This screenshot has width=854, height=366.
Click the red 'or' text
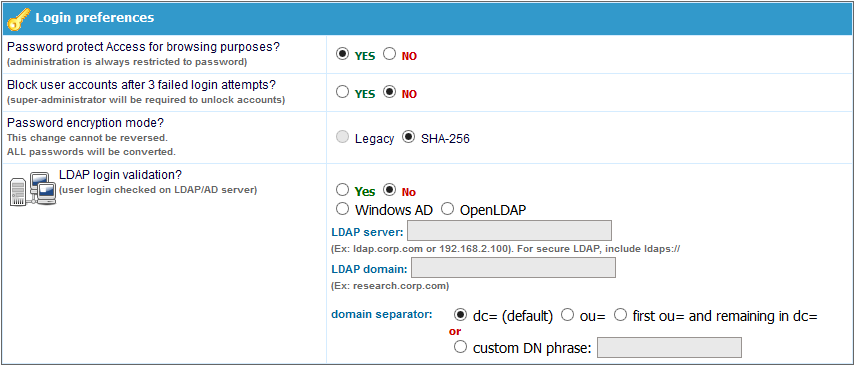click(x=455, y=331)
